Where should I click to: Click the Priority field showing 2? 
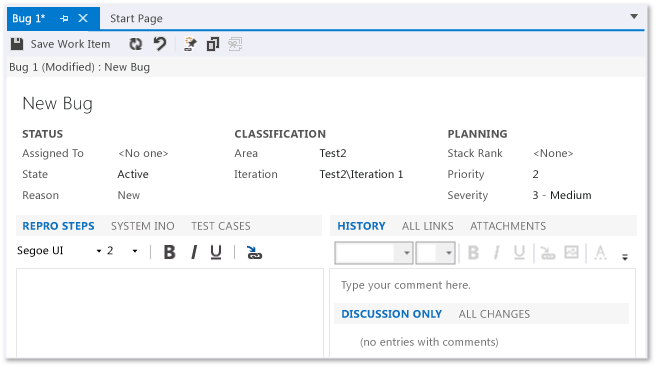pos(536,174)
